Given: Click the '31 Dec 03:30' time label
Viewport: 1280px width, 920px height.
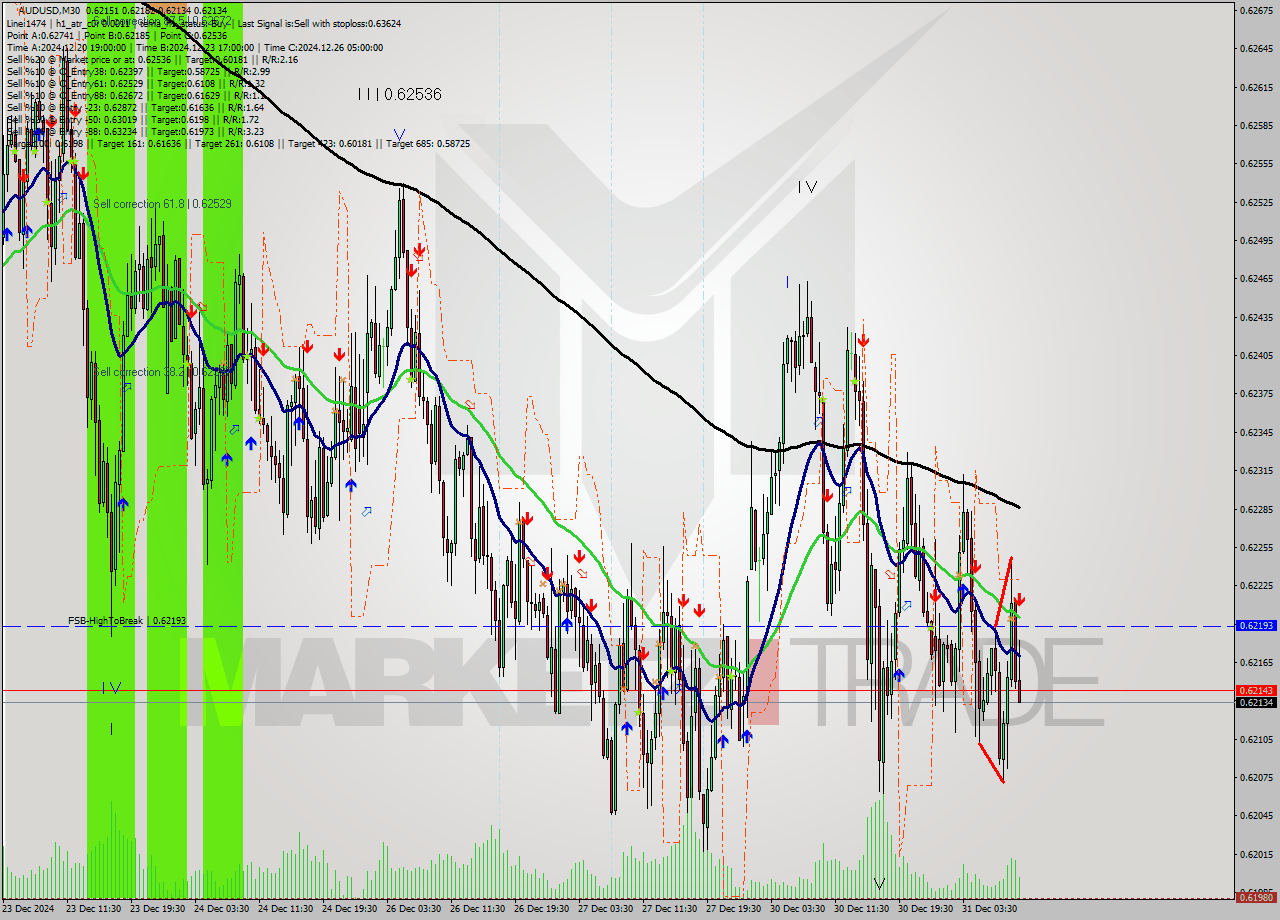Looking at the screenshot, I should point(990,909).
